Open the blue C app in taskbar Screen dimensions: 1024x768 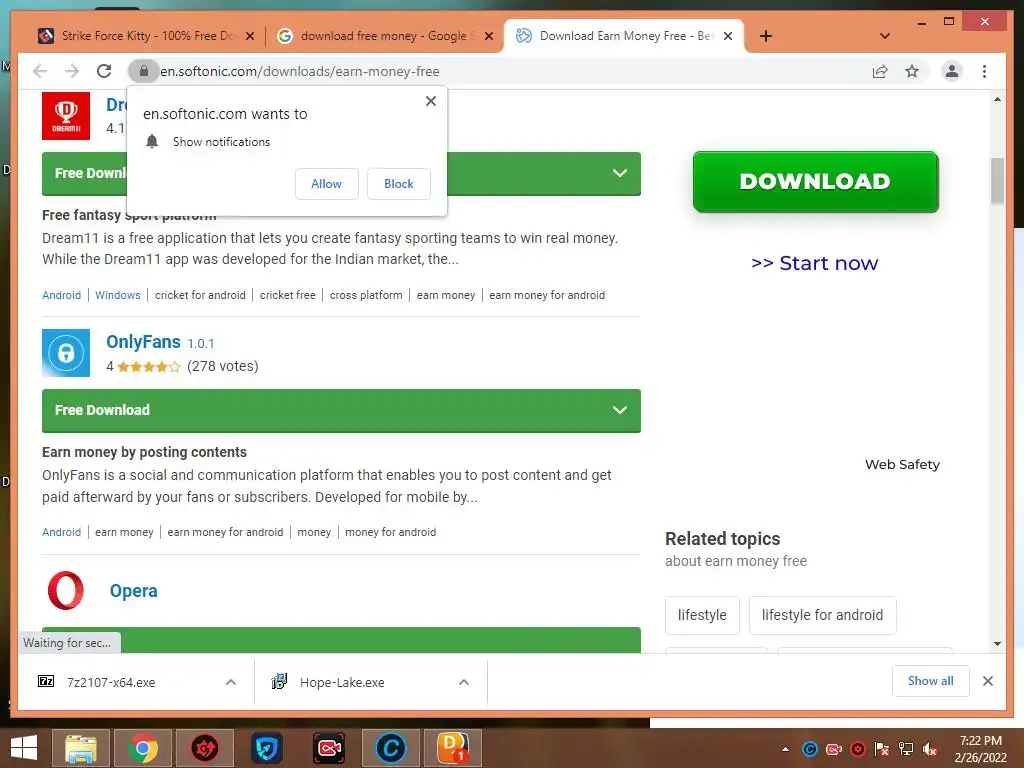click(391, 748)
